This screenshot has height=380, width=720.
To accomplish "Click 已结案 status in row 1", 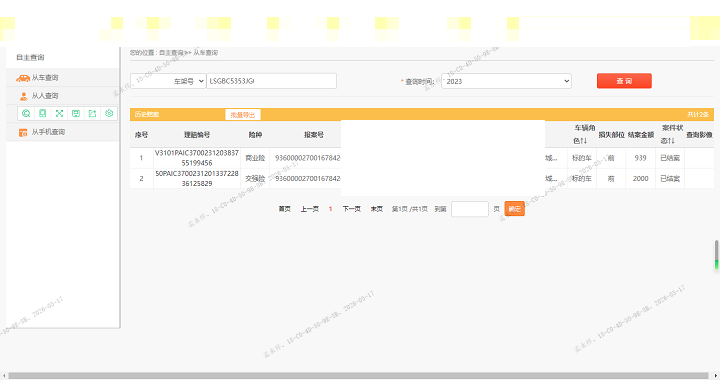I will click(670, 158).
